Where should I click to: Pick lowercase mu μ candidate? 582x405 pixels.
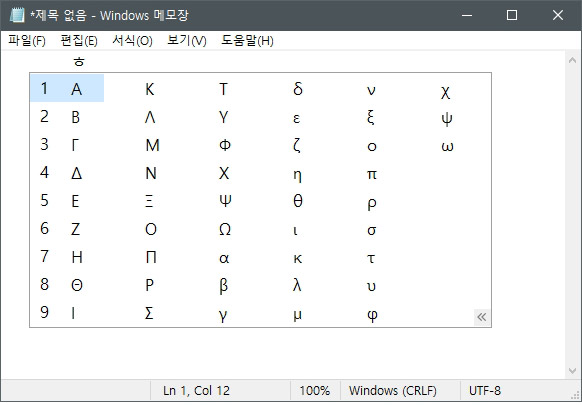[x=297, y=316]
